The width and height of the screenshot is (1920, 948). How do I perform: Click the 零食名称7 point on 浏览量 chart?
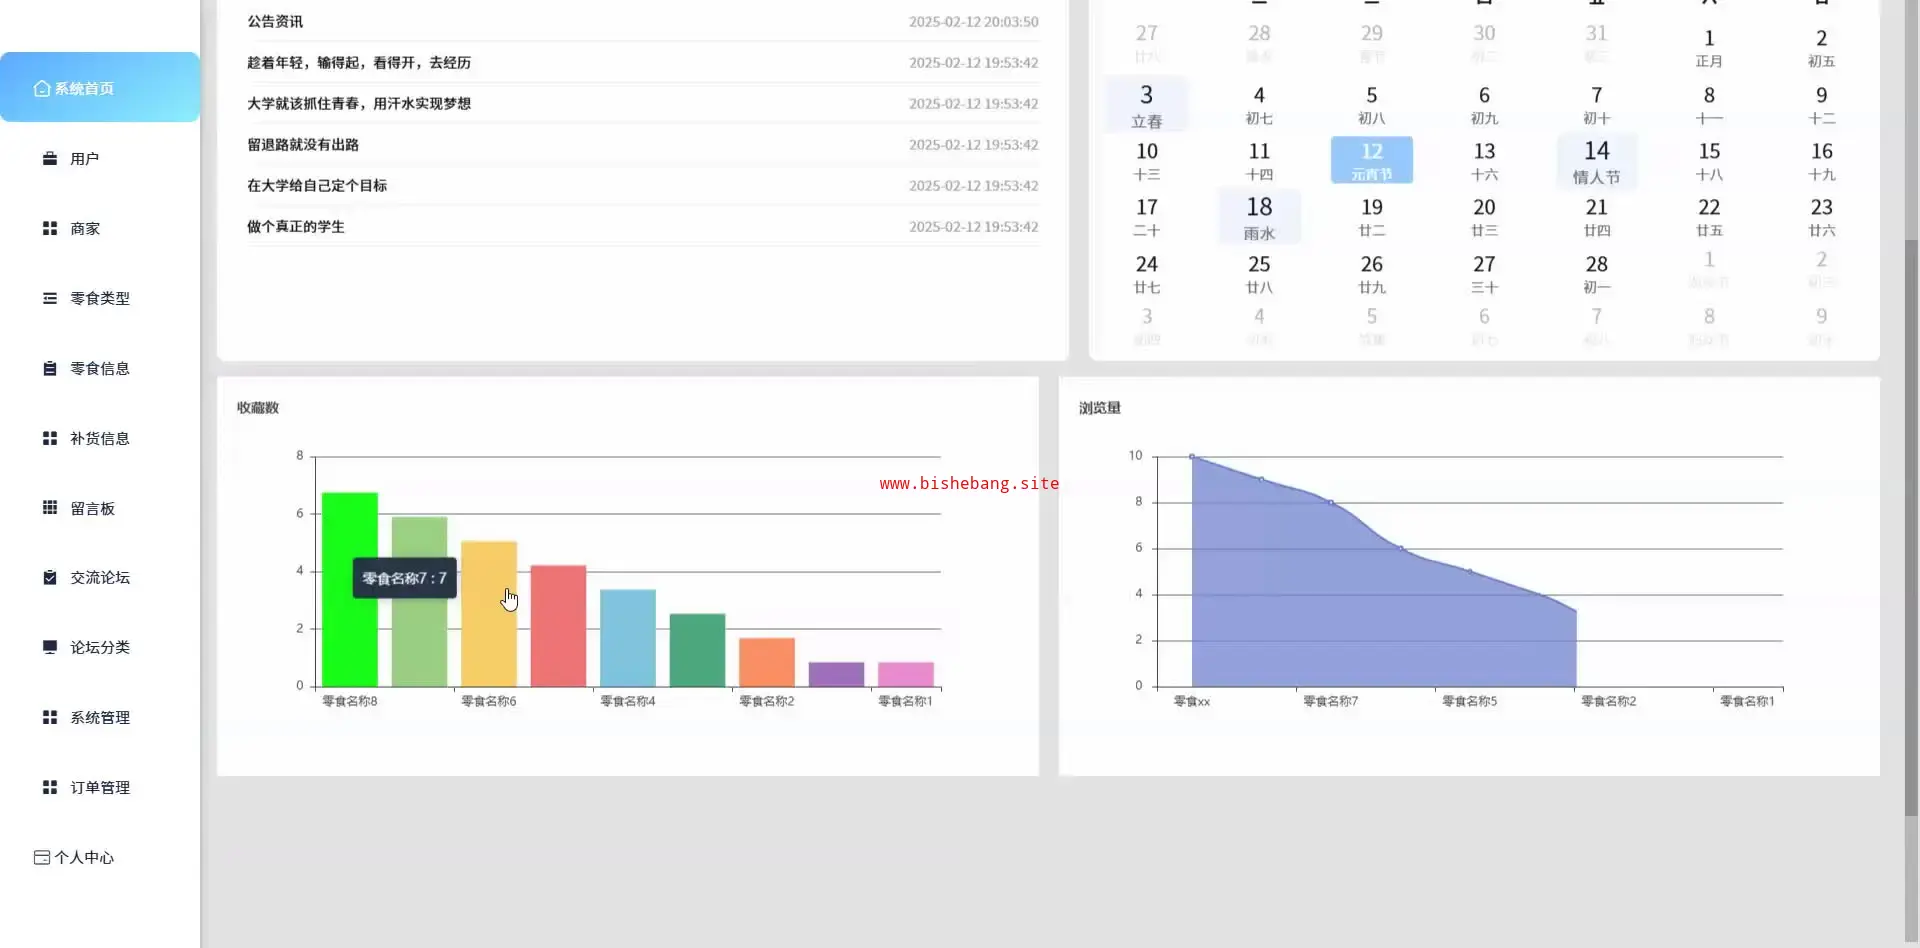[1331, 503]
